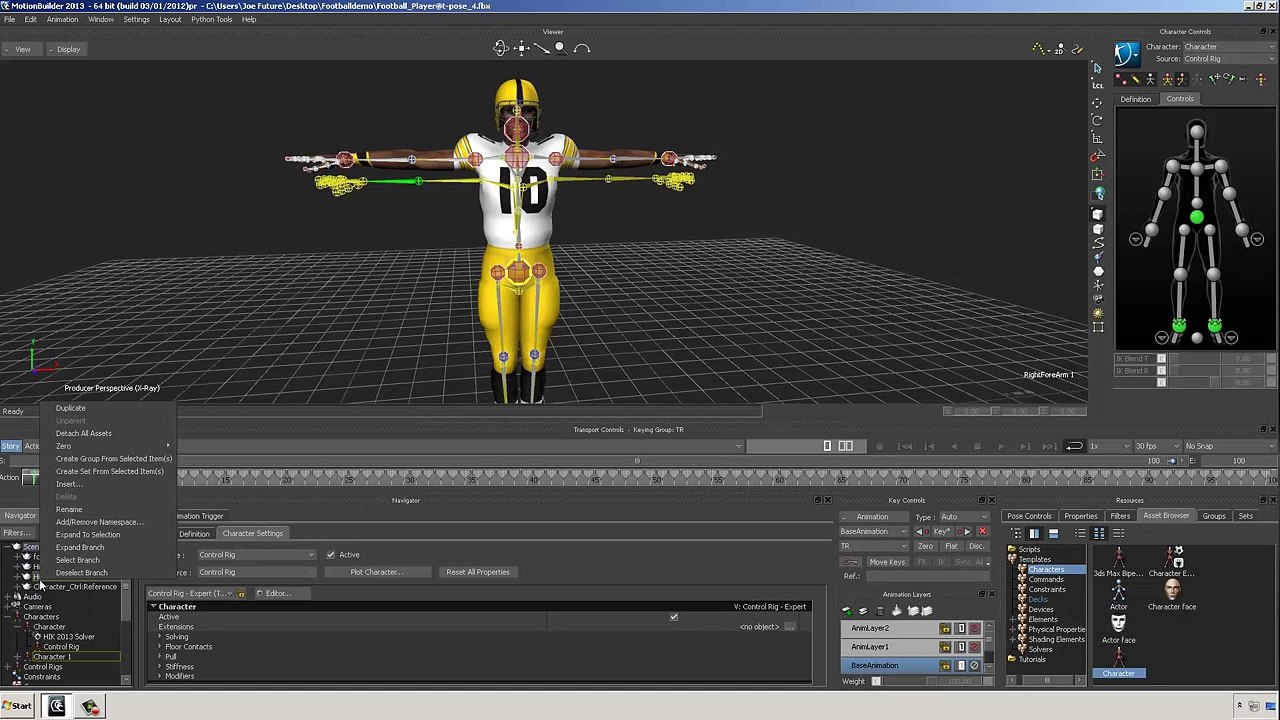Select the green left ankle effector
This screenshot has width=1280, height=720.
coord(1214,325)
